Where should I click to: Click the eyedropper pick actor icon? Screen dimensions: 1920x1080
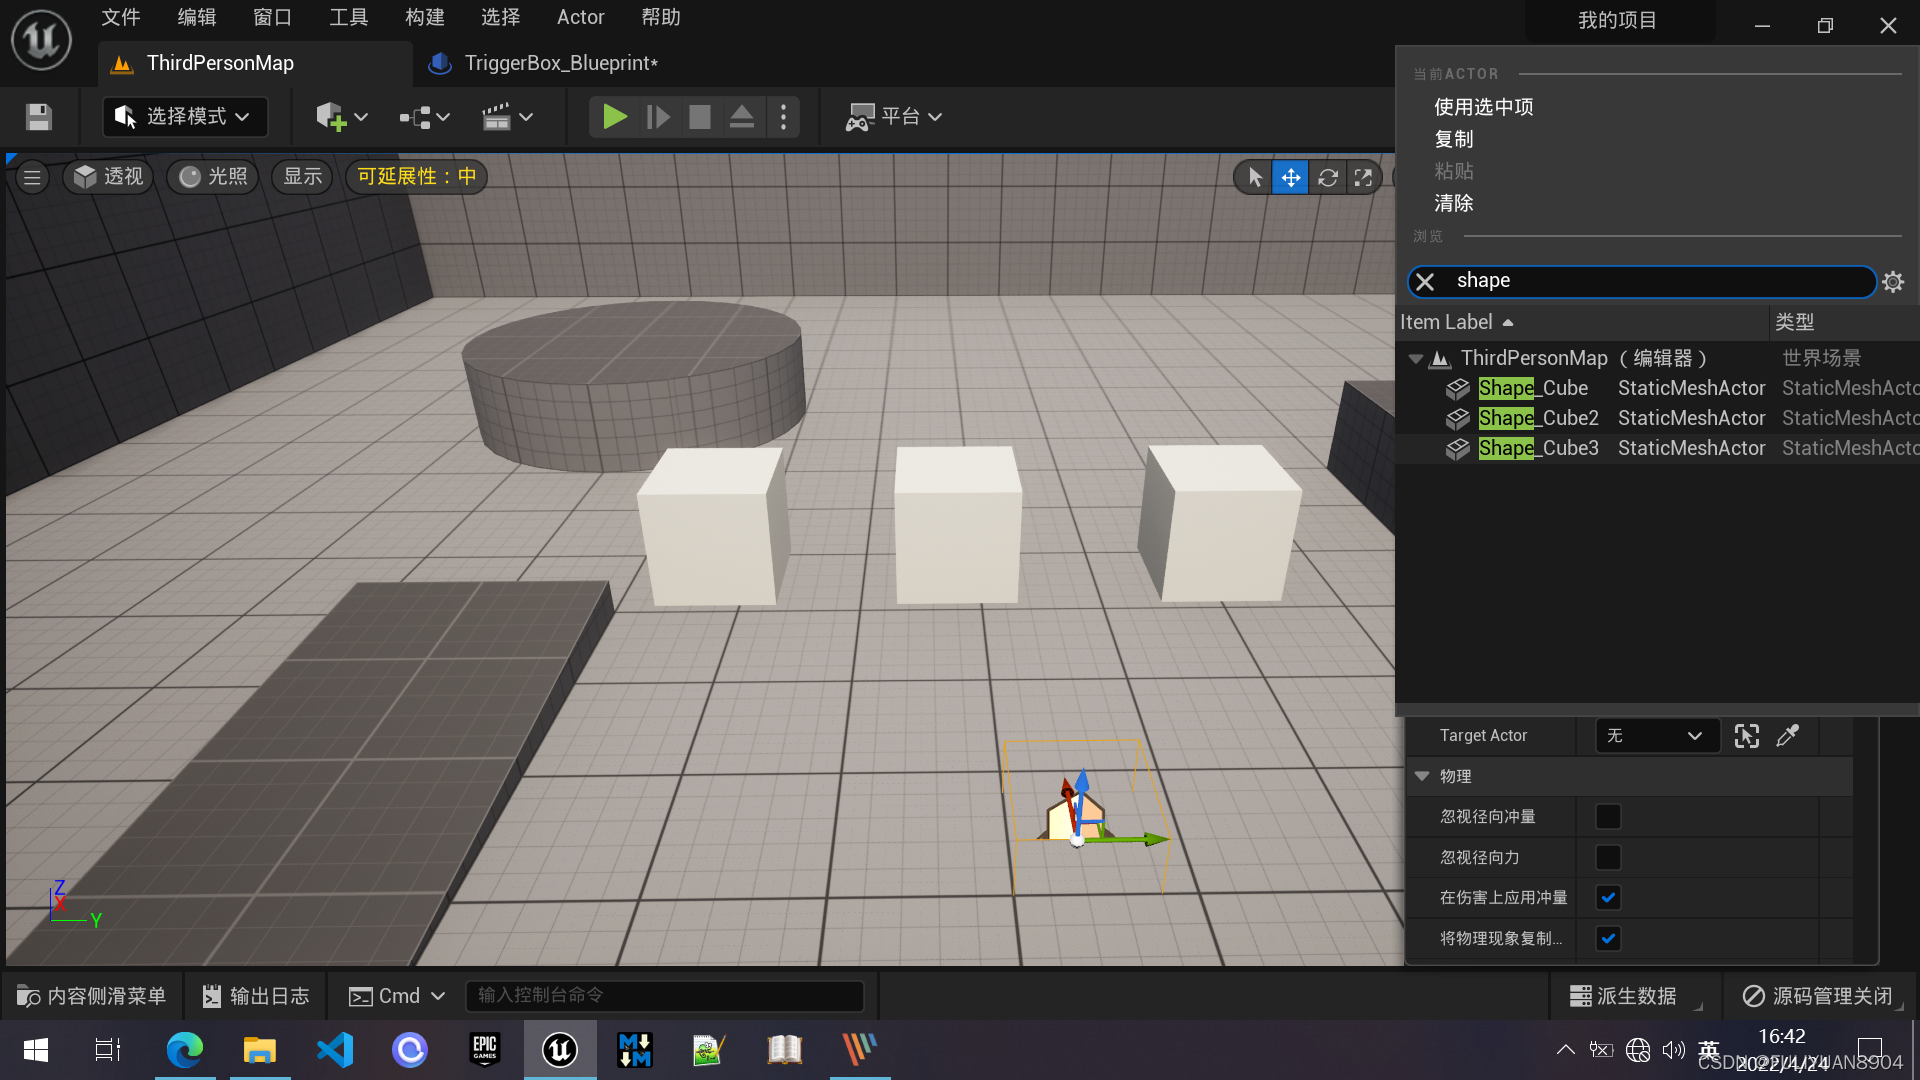[x=1787, y=736]
